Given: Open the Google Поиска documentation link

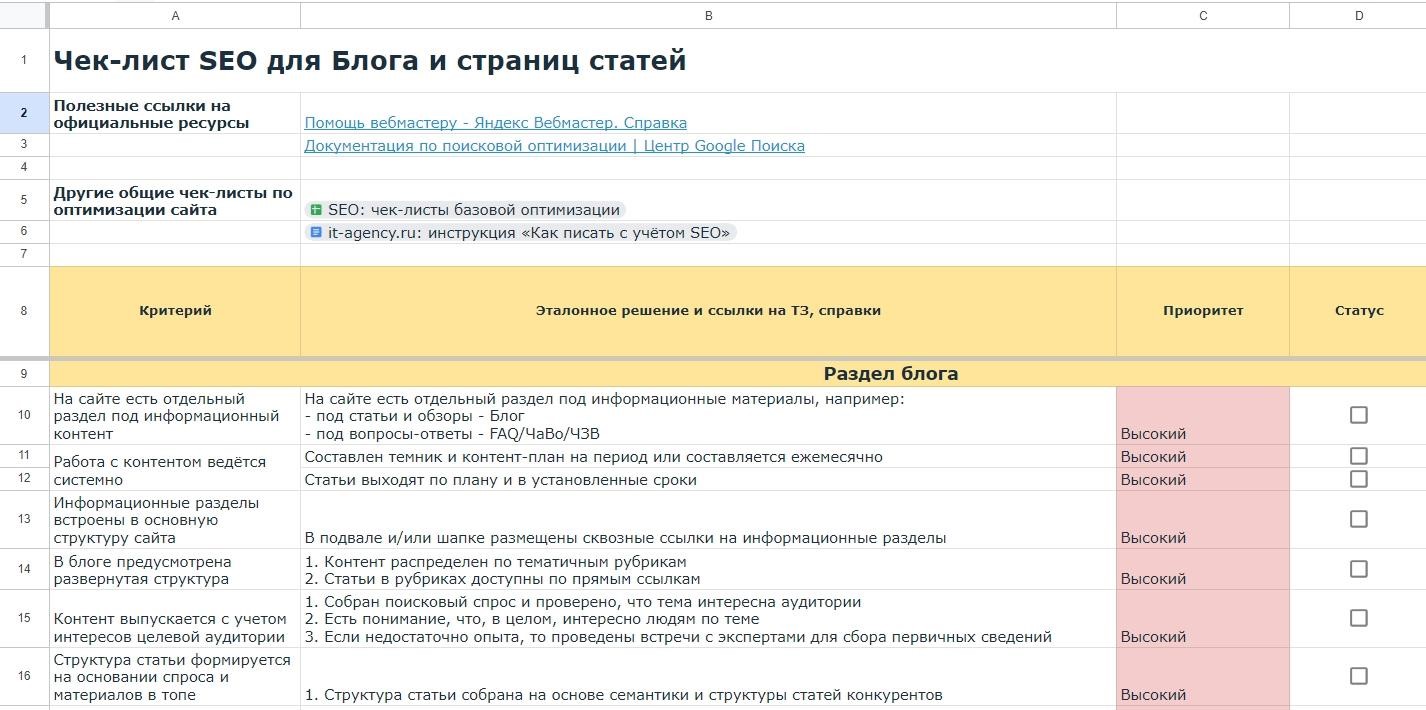Looking at the screenshot, I should [x=554, y=146].
